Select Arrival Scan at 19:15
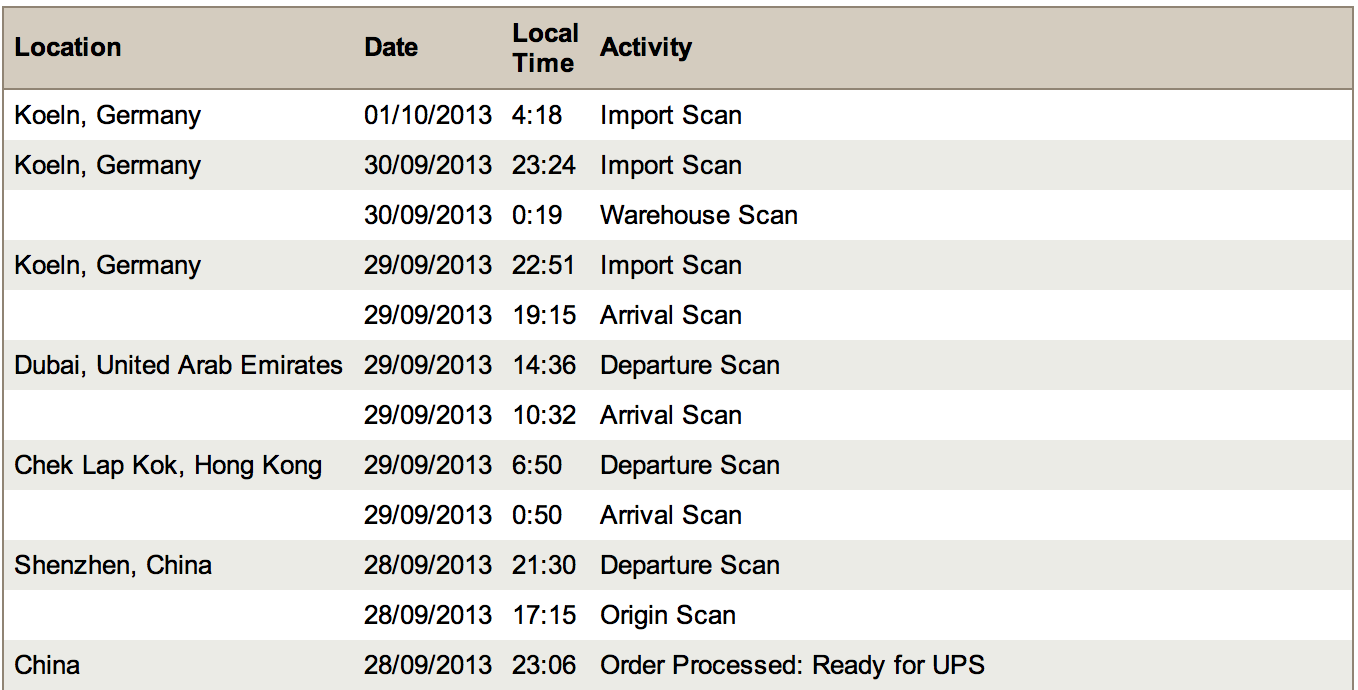This screenshot has height=690, width=1358. 671,315
